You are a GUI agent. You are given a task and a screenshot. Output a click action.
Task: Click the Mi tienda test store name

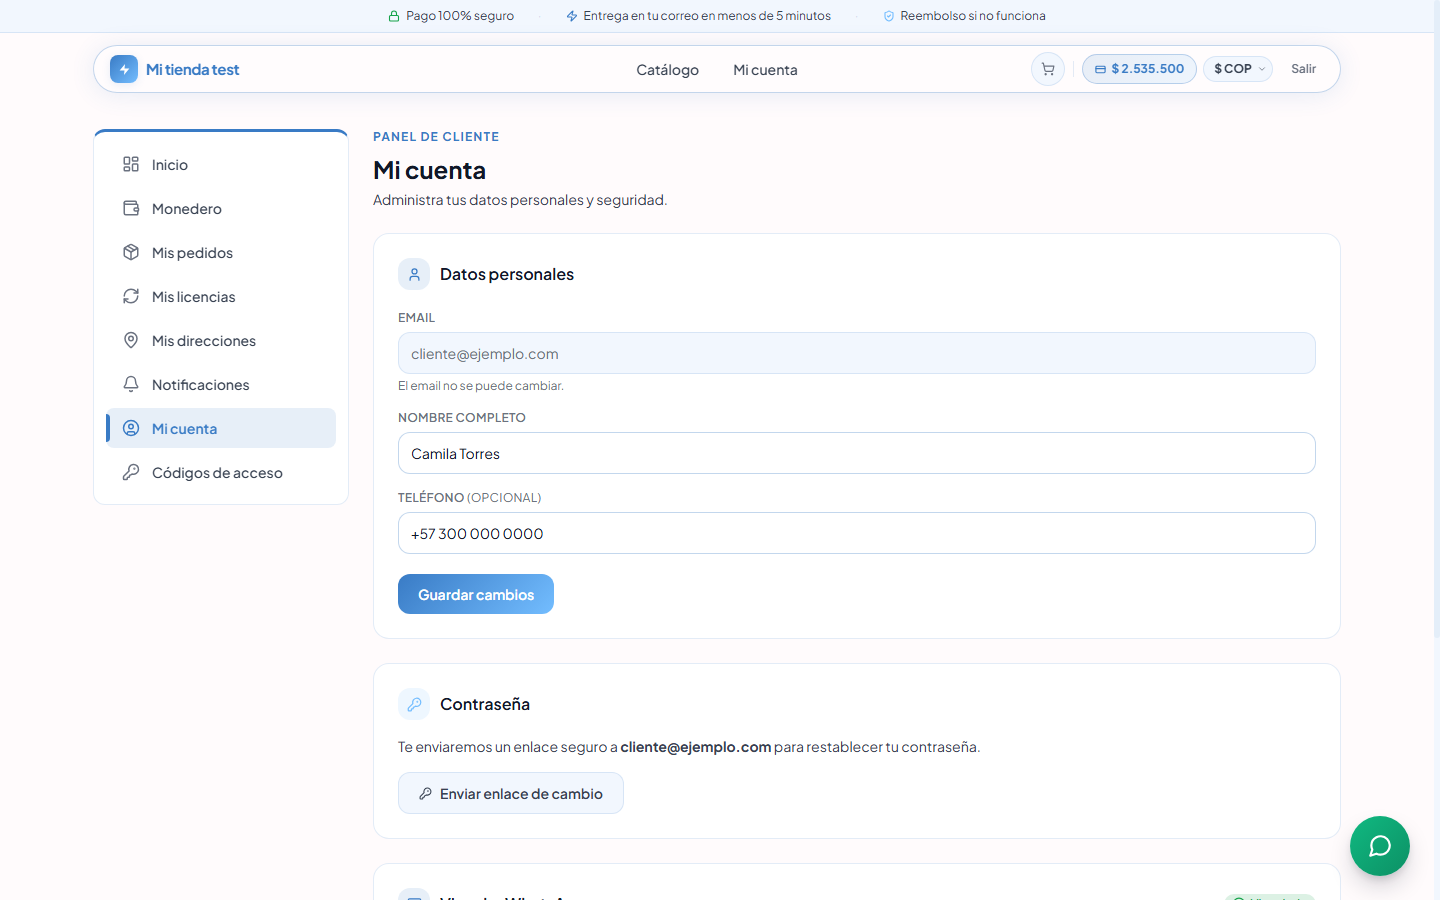[193, 70]
